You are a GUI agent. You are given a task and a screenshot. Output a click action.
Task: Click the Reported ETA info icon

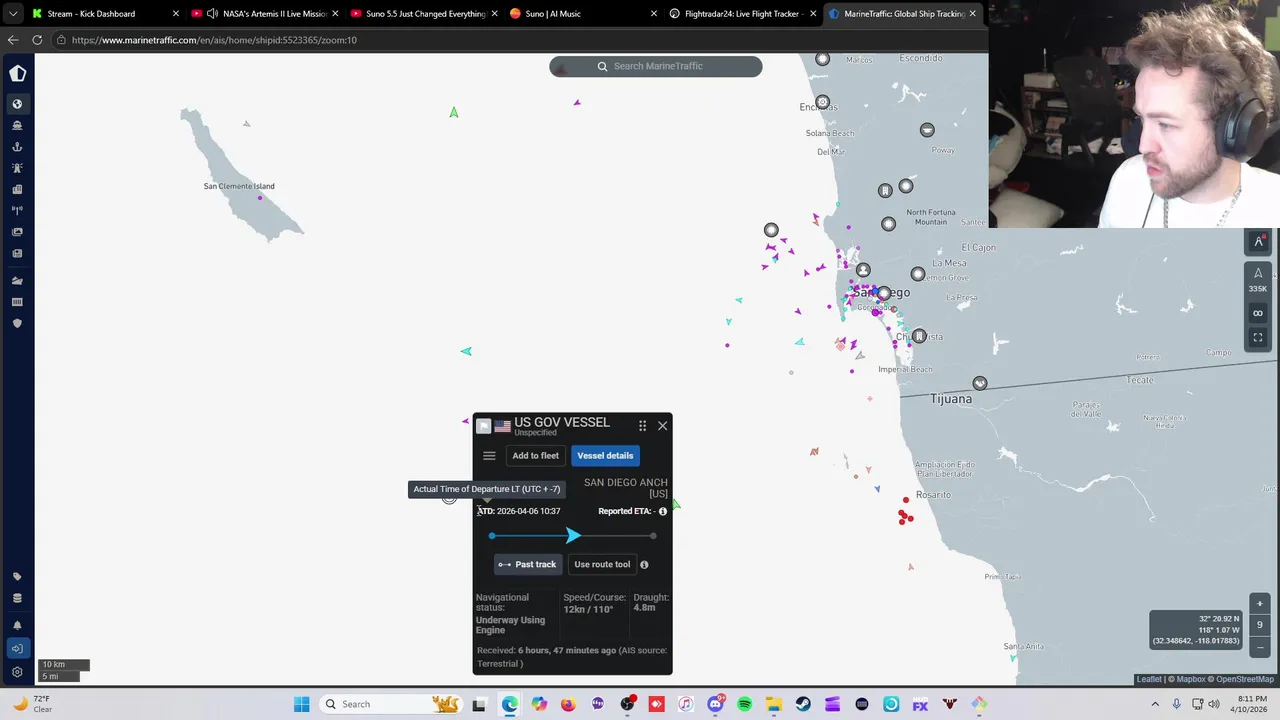point(662,511)
